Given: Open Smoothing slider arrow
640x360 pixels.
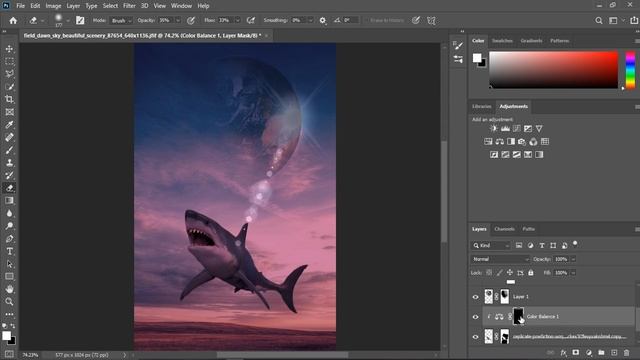Looking at the screenshot, I should tap(311, 20).
